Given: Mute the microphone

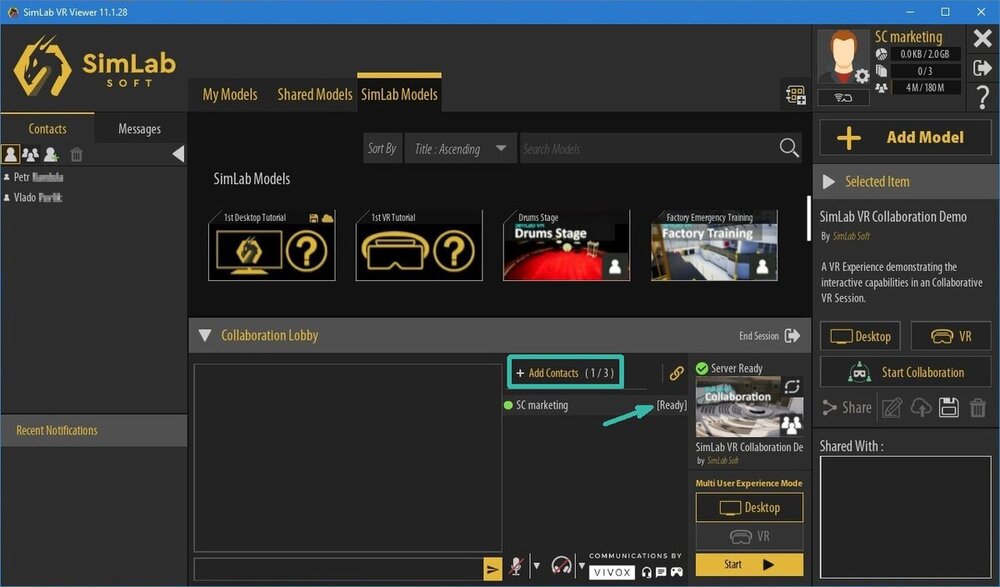Looking at the screenshot, I should click(517, 567).
